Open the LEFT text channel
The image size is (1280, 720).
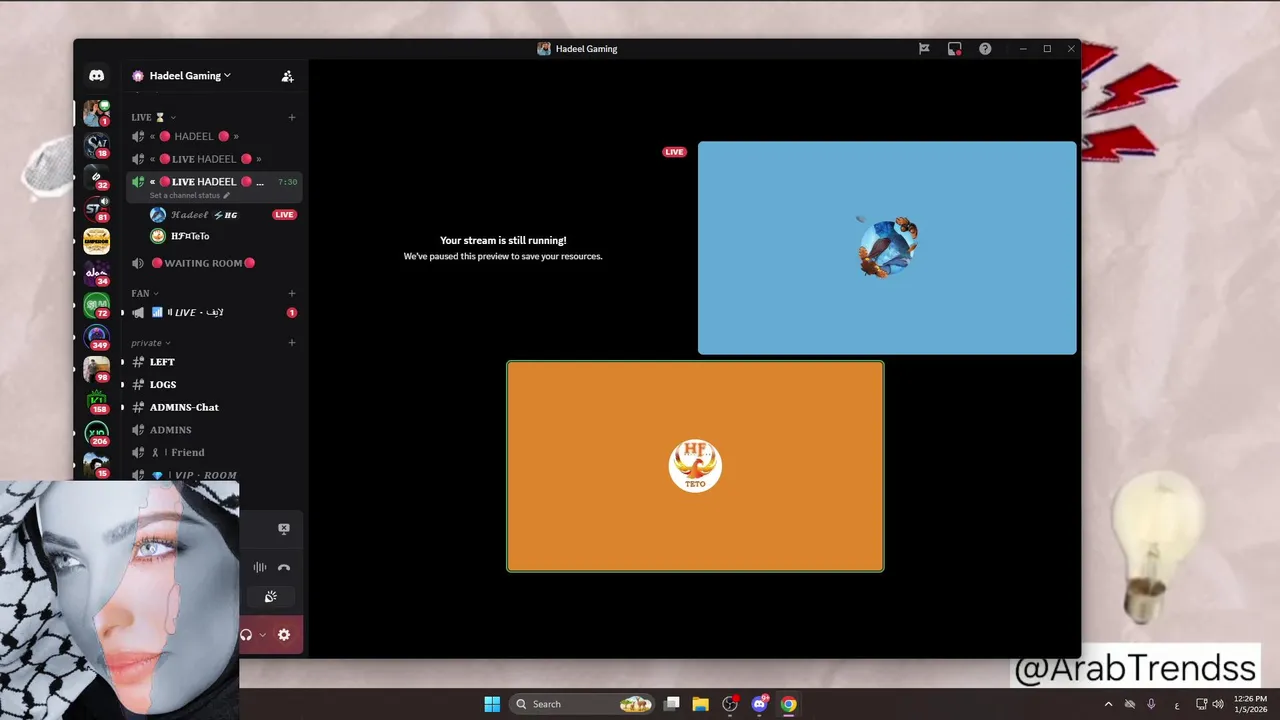coord(214,362)
